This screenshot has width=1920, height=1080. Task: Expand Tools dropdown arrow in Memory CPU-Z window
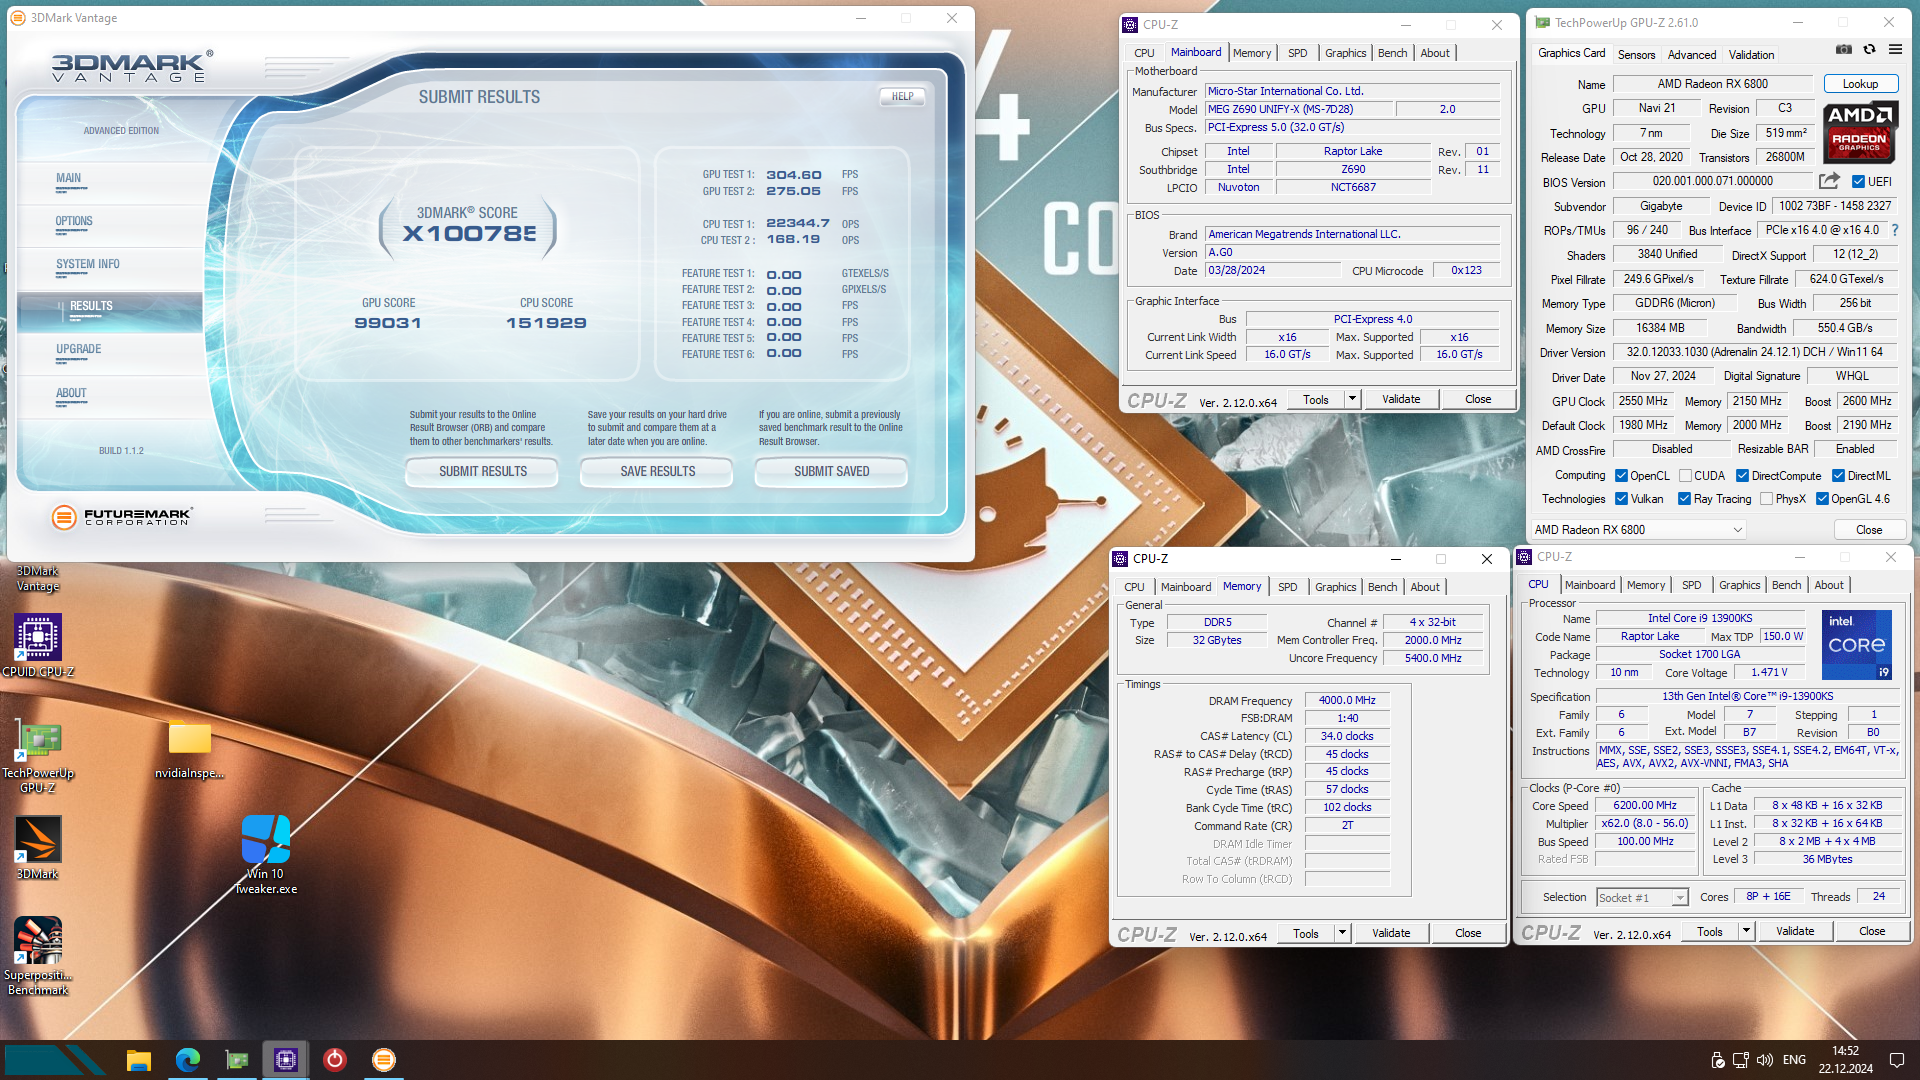coord(1342,933)
